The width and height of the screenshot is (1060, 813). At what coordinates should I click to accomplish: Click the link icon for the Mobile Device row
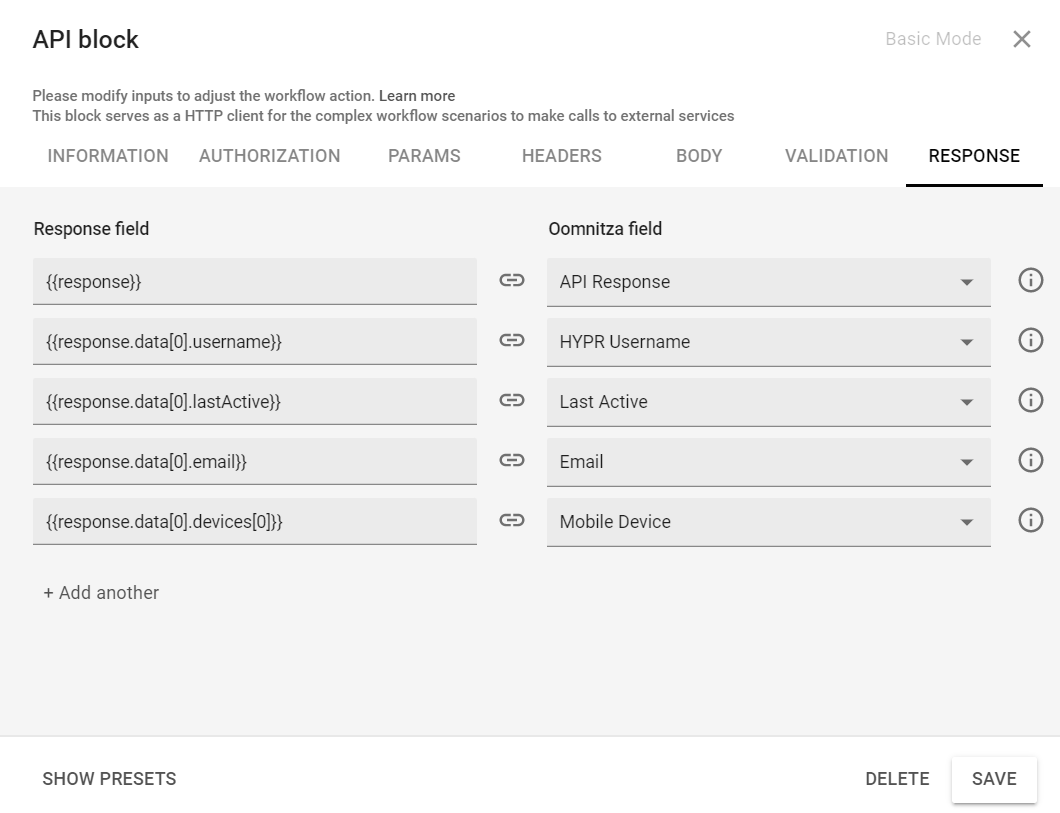[511, 521]
